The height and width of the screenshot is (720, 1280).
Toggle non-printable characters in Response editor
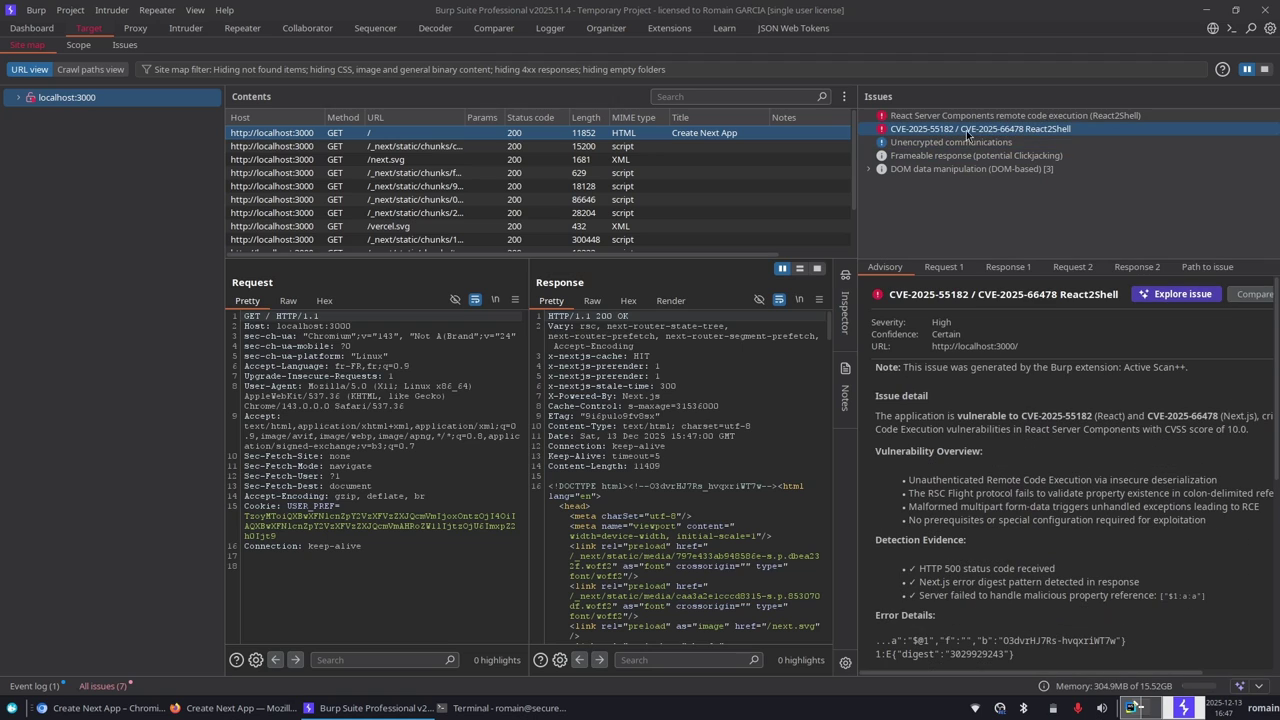(x=799, y=300)
